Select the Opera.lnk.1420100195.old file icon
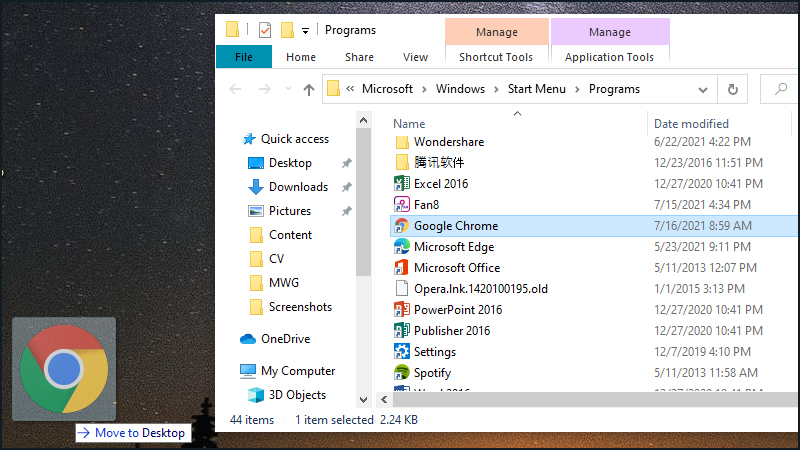 pyautogui.click(x=402, y=289)
